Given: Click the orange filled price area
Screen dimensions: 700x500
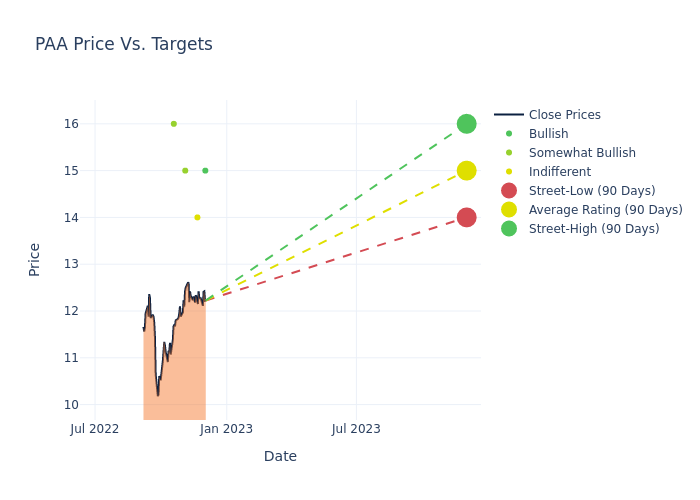Looking at the screenshot, I should pos(175,380).
